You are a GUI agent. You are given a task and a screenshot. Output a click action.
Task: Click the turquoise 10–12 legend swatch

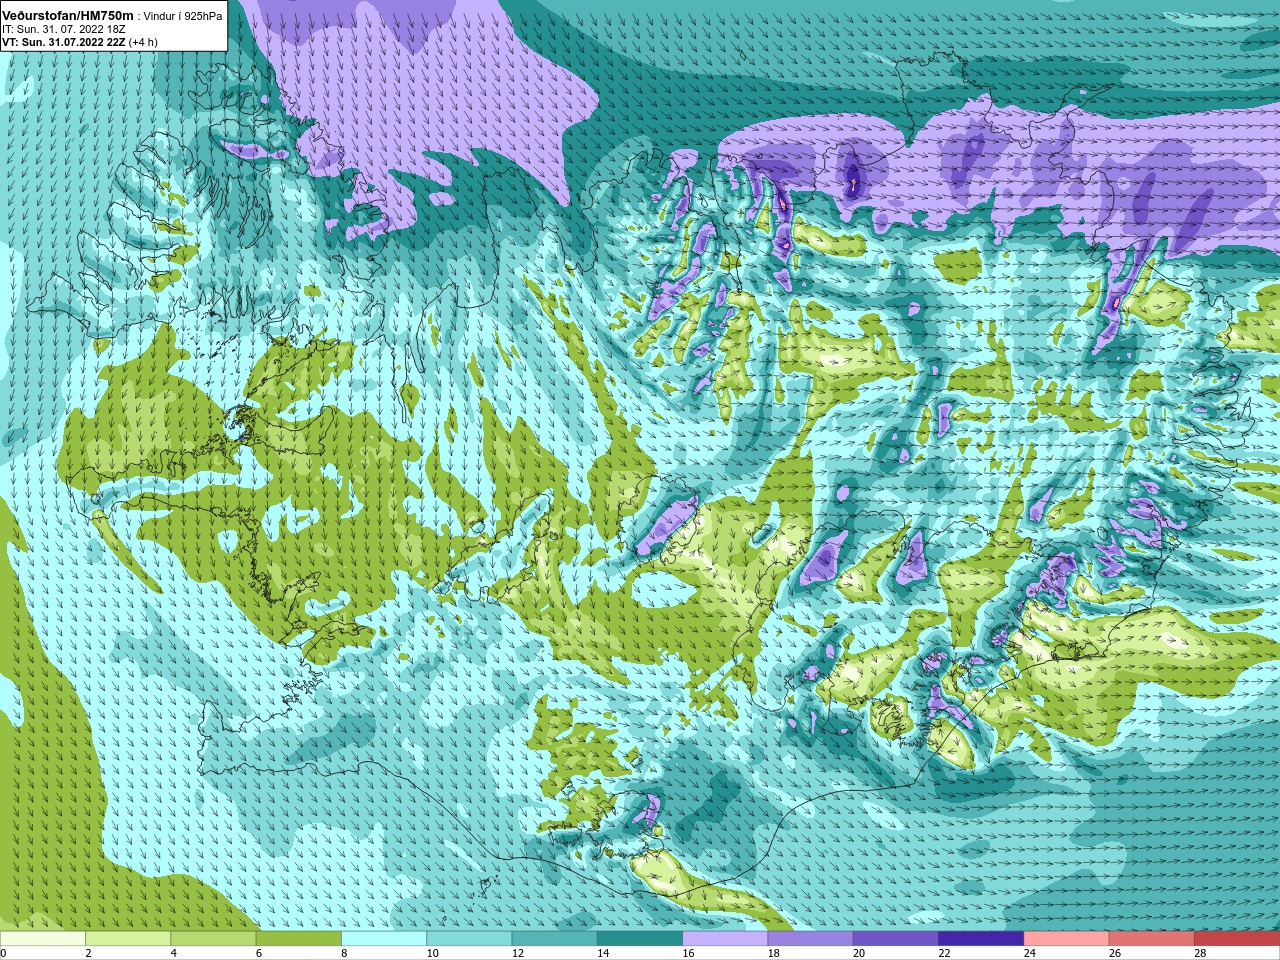pyautogui.click(x=469, y=938)
